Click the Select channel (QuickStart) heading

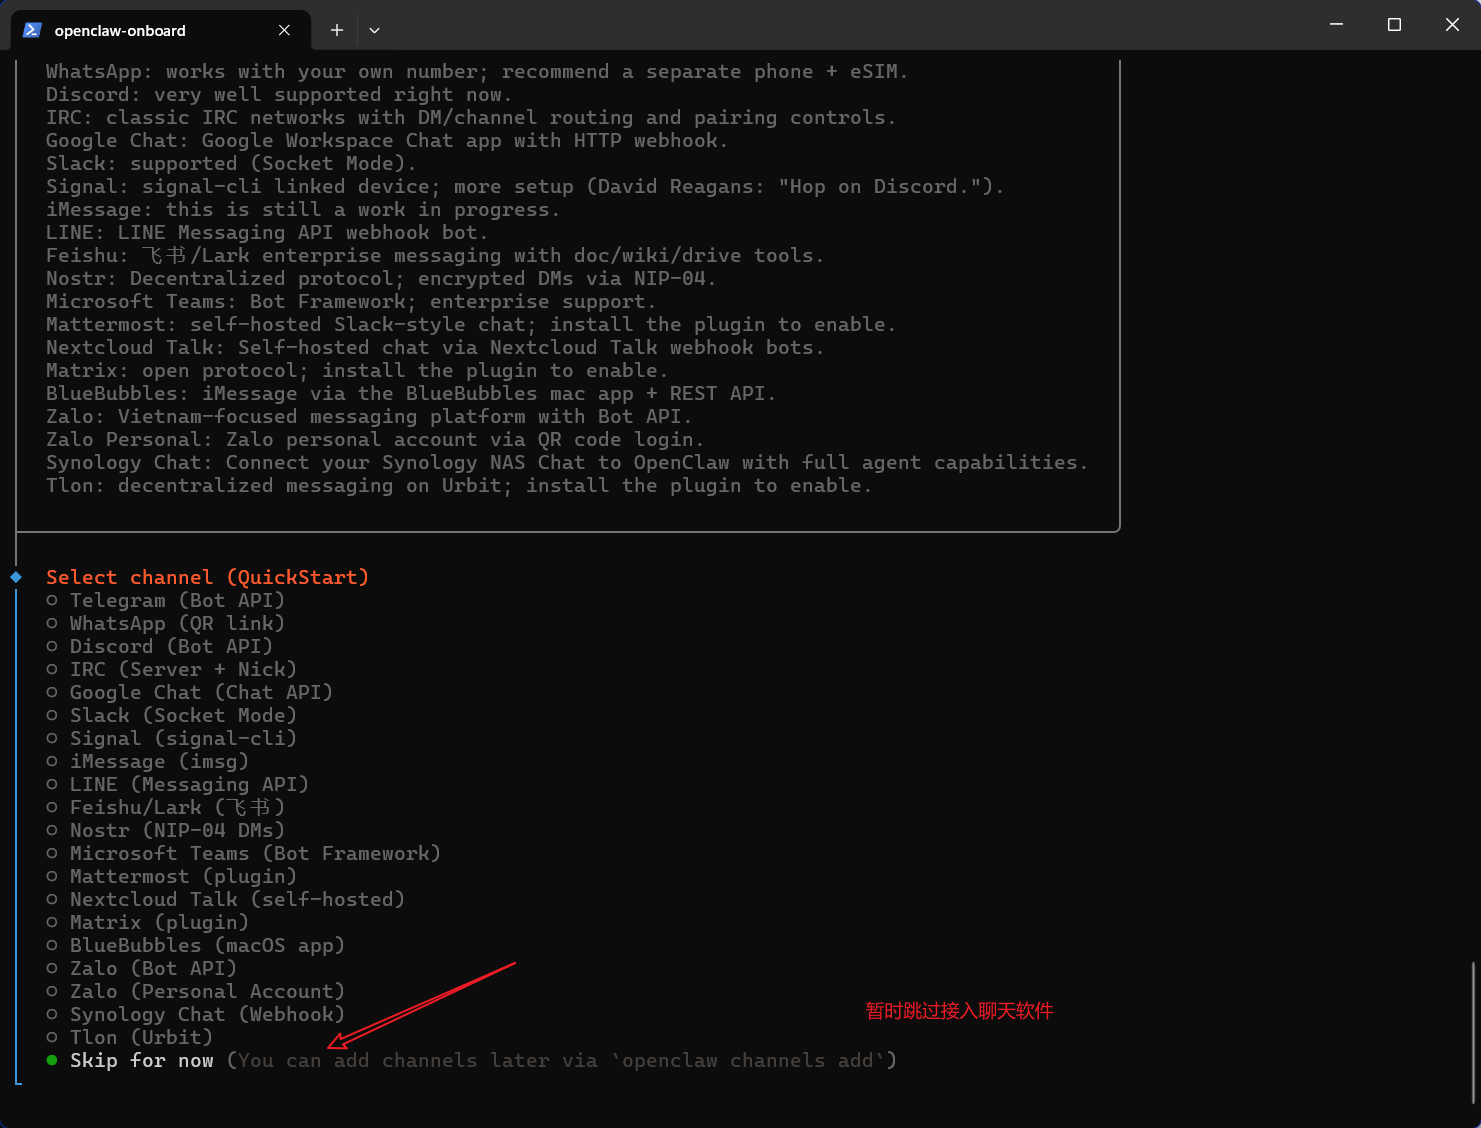click(x=208, y=577)
